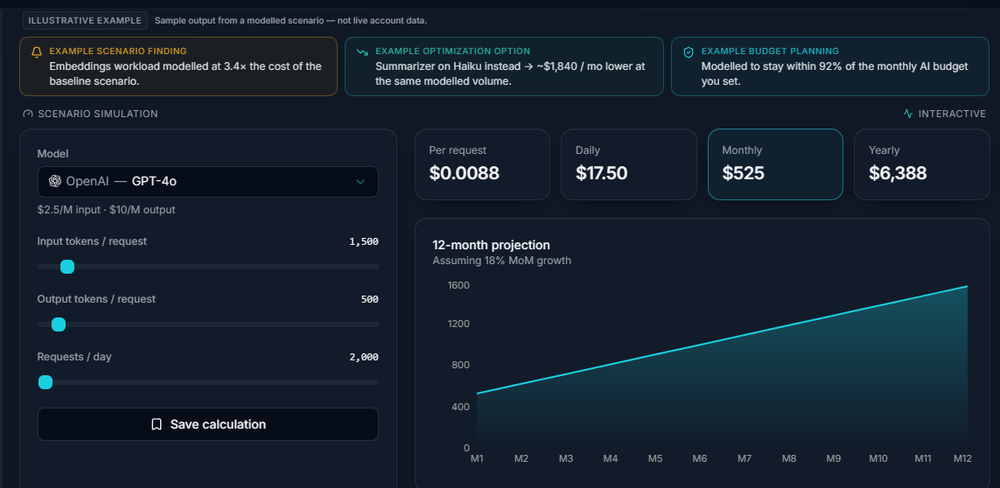Click the Assuming 18% MoM growth subtitle
Viewport: 1000px width, 488px height.
coord(502,260)
